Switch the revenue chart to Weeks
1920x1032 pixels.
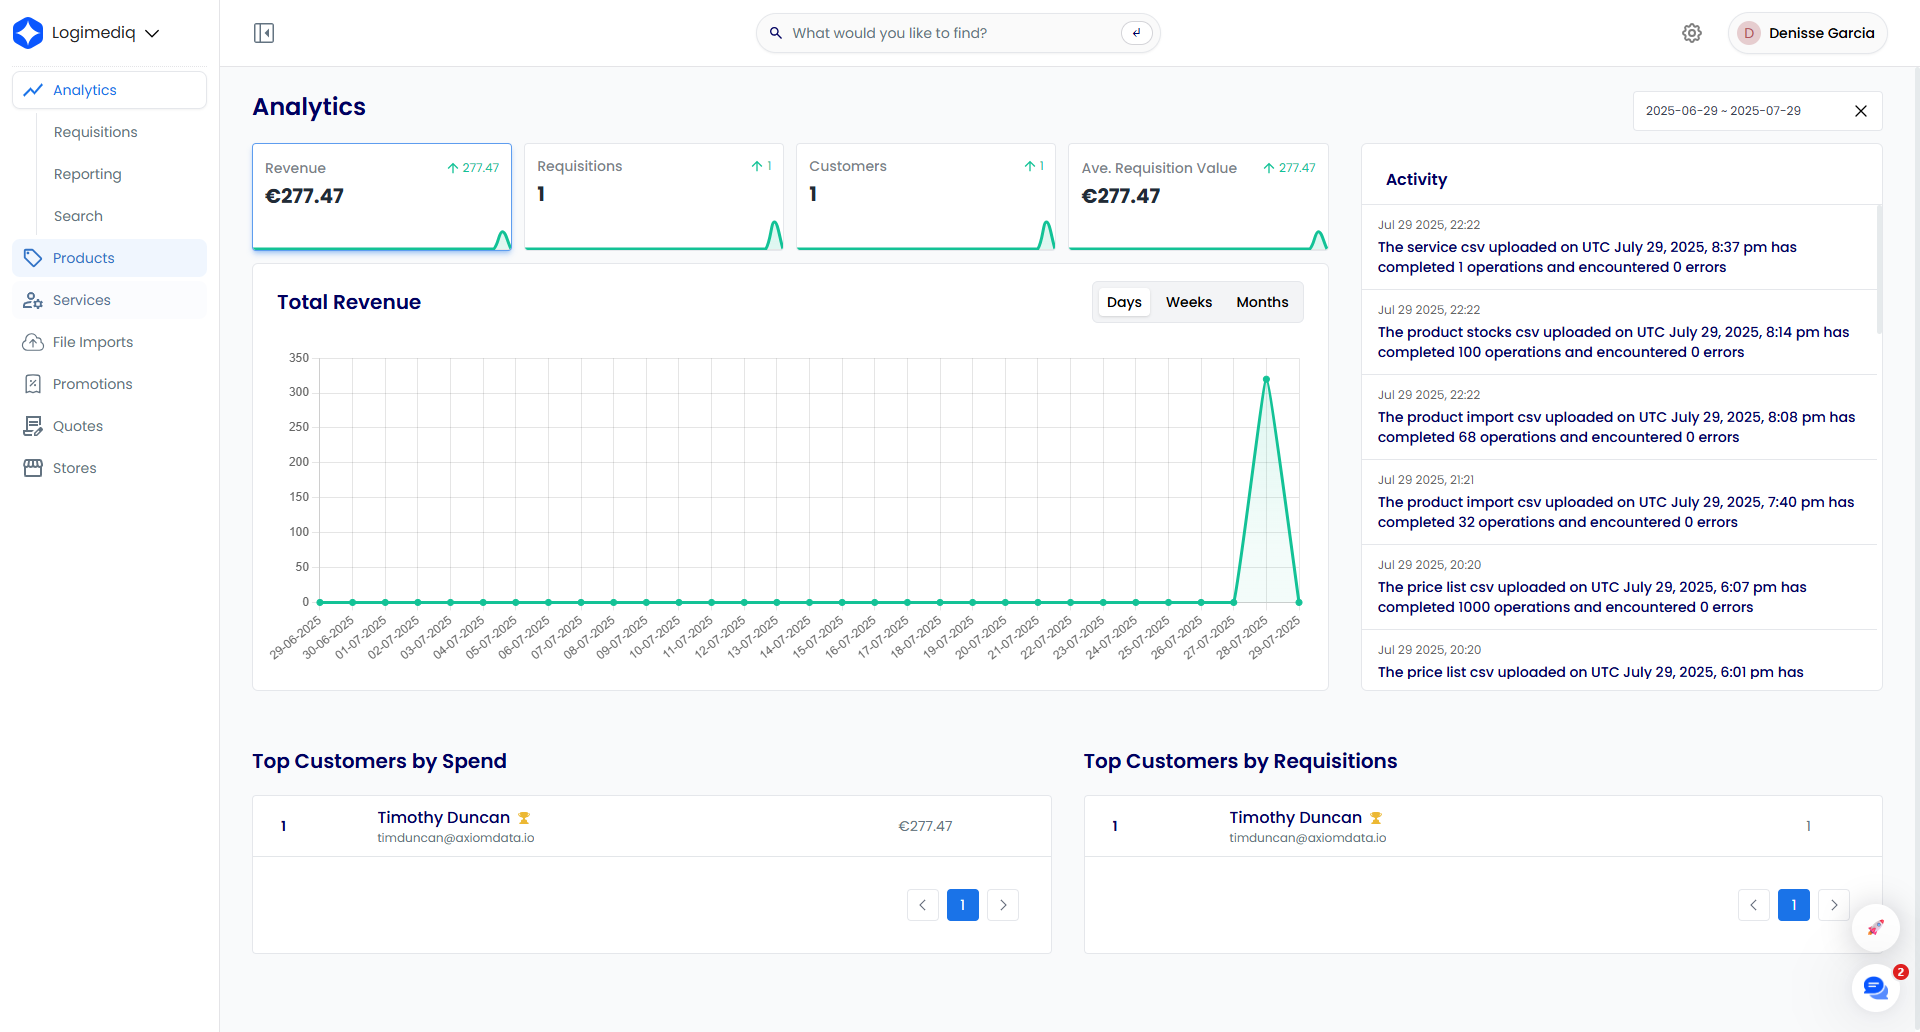[x=1188, y=302]
